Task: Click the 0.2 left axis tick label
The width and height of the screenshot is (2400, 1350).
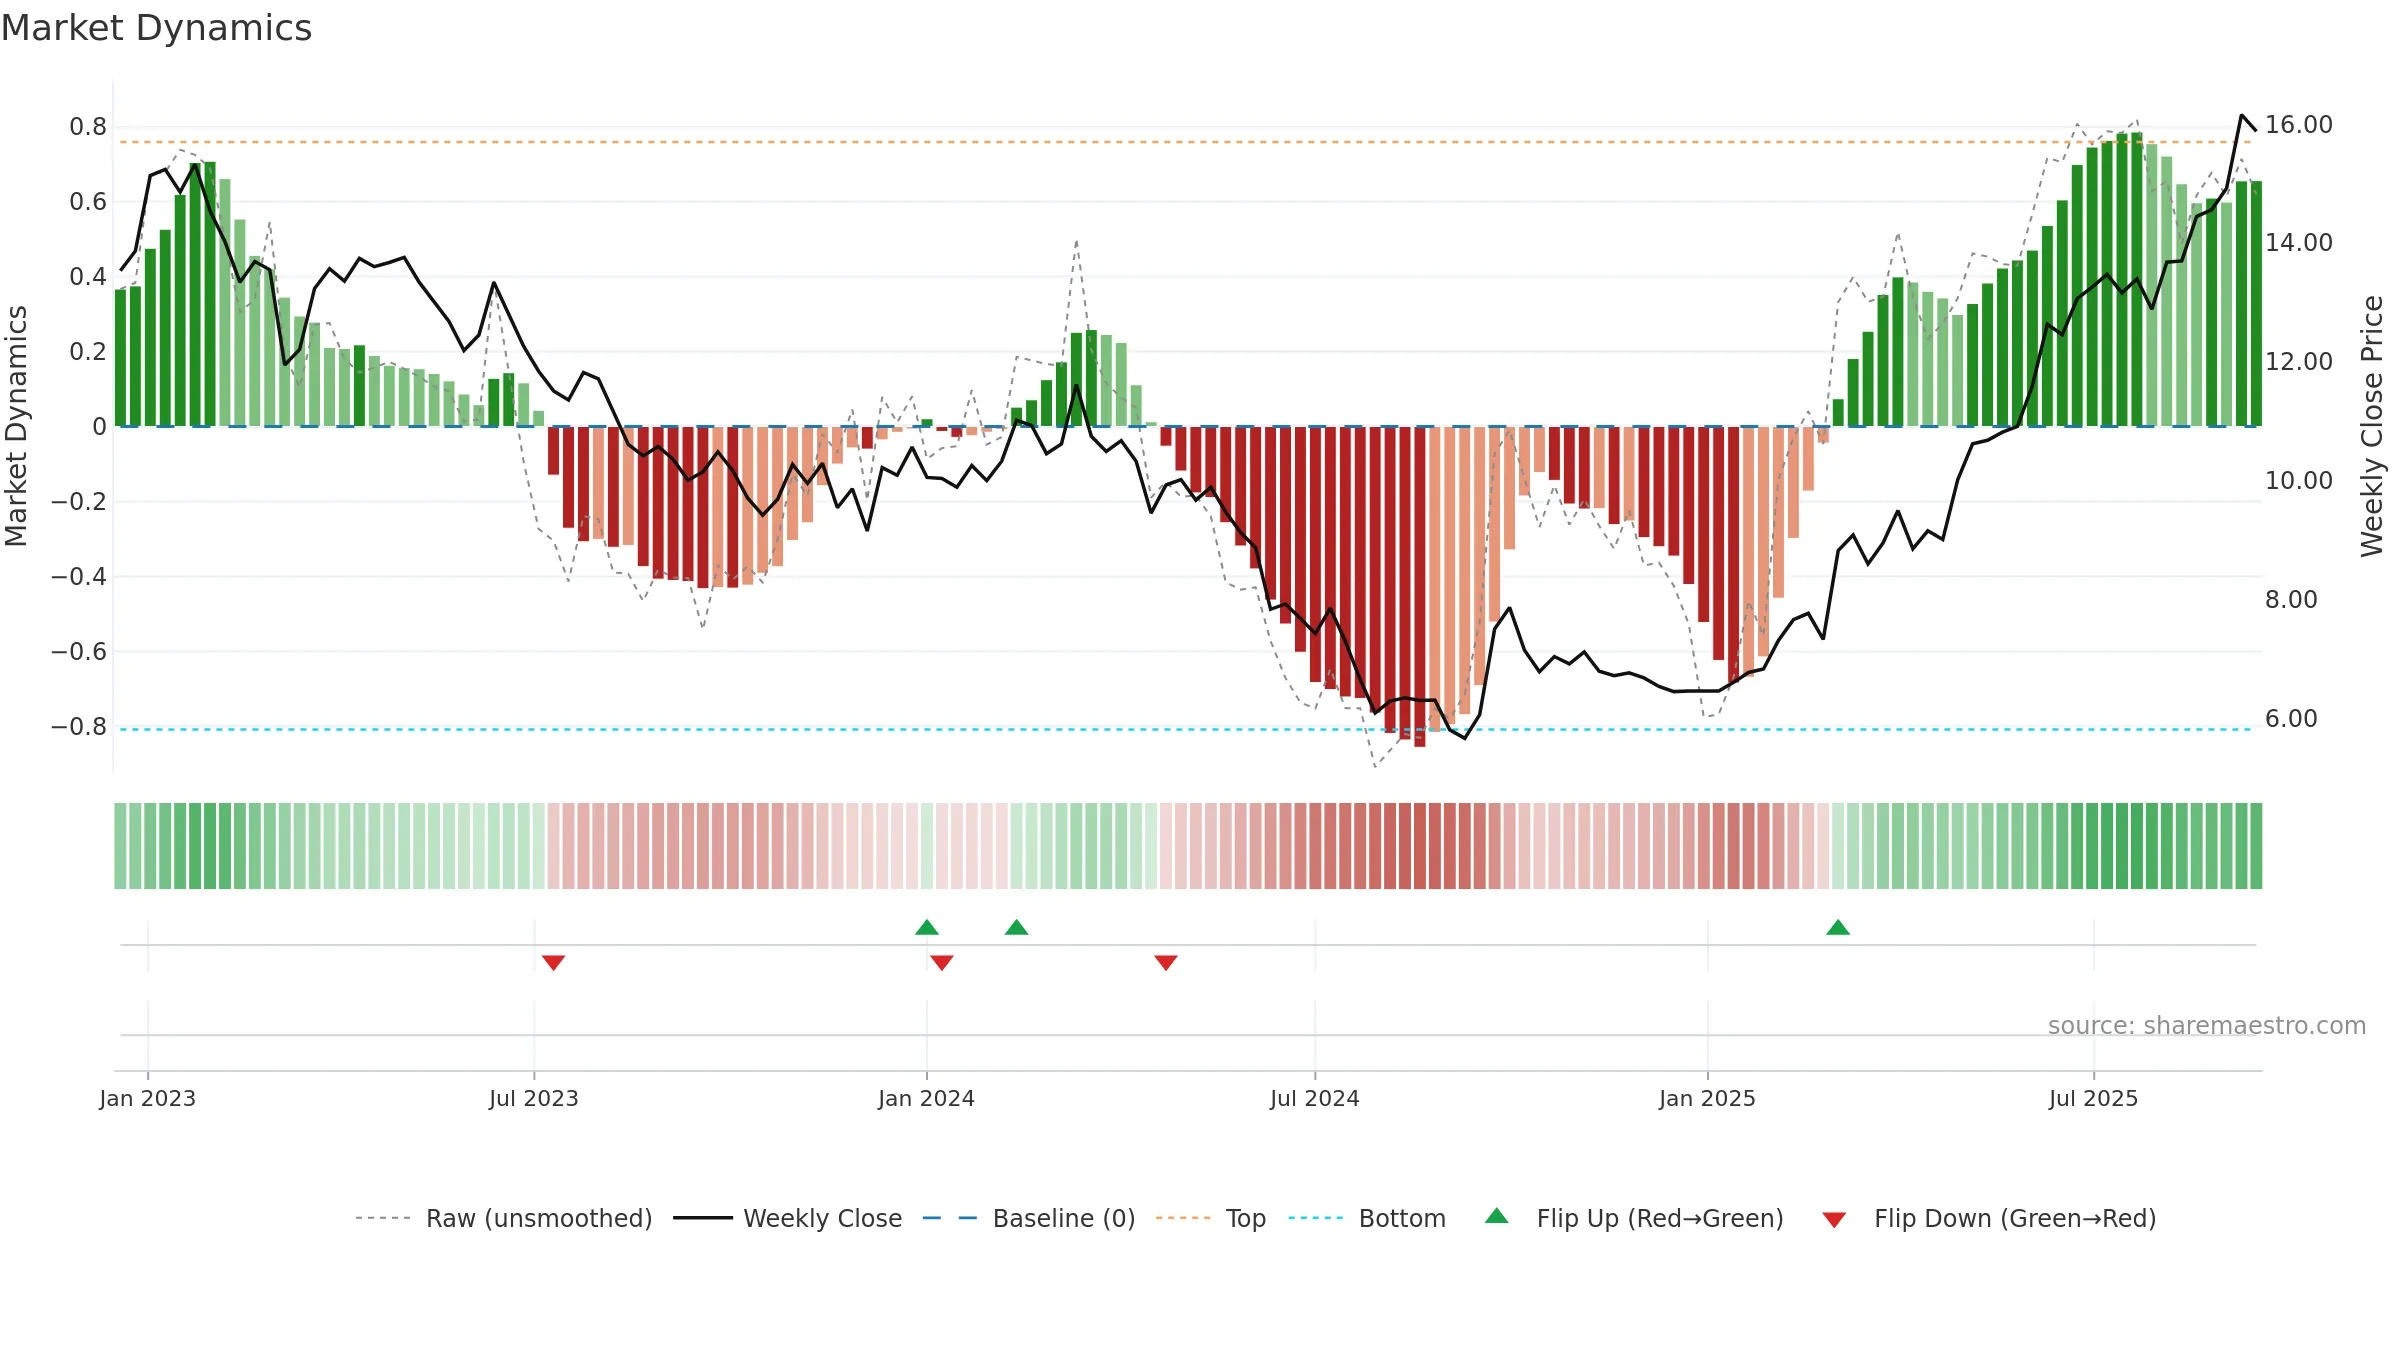Action: [88, 351]
